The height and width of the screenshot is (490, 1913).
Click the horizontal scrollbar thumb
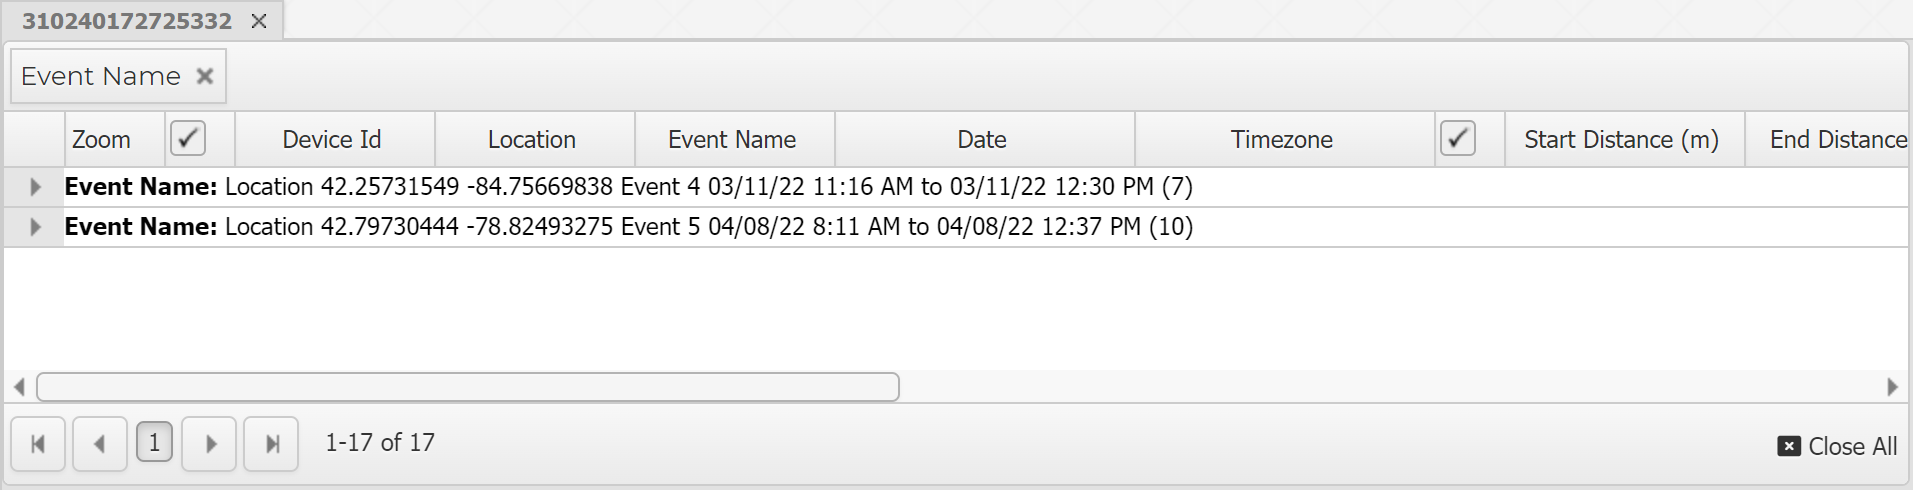467,386
